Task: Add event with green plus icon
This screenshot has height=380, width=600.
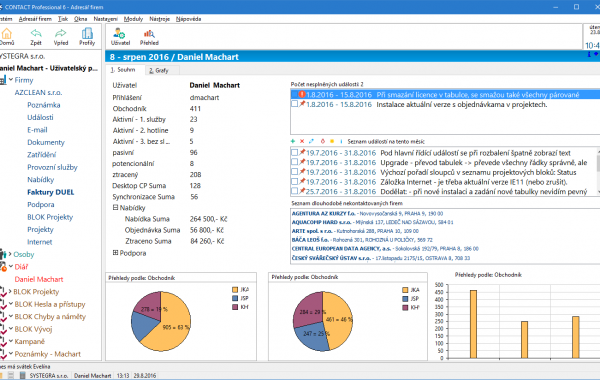Action: click(x=293, y=141)
